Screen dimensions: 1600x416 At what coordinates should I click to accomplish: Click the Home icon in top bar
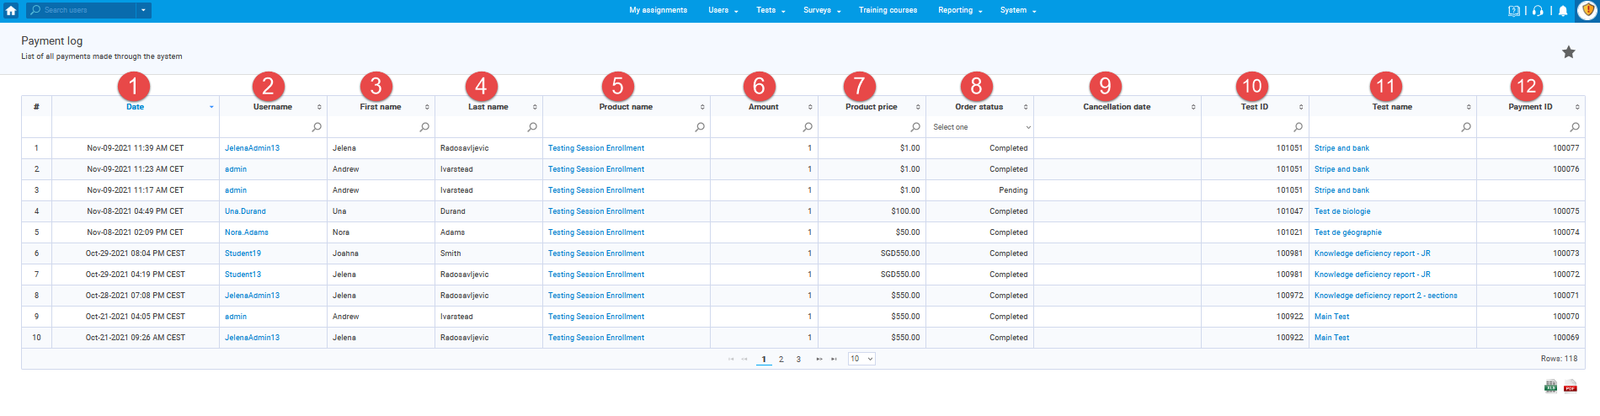click(11, 10)
